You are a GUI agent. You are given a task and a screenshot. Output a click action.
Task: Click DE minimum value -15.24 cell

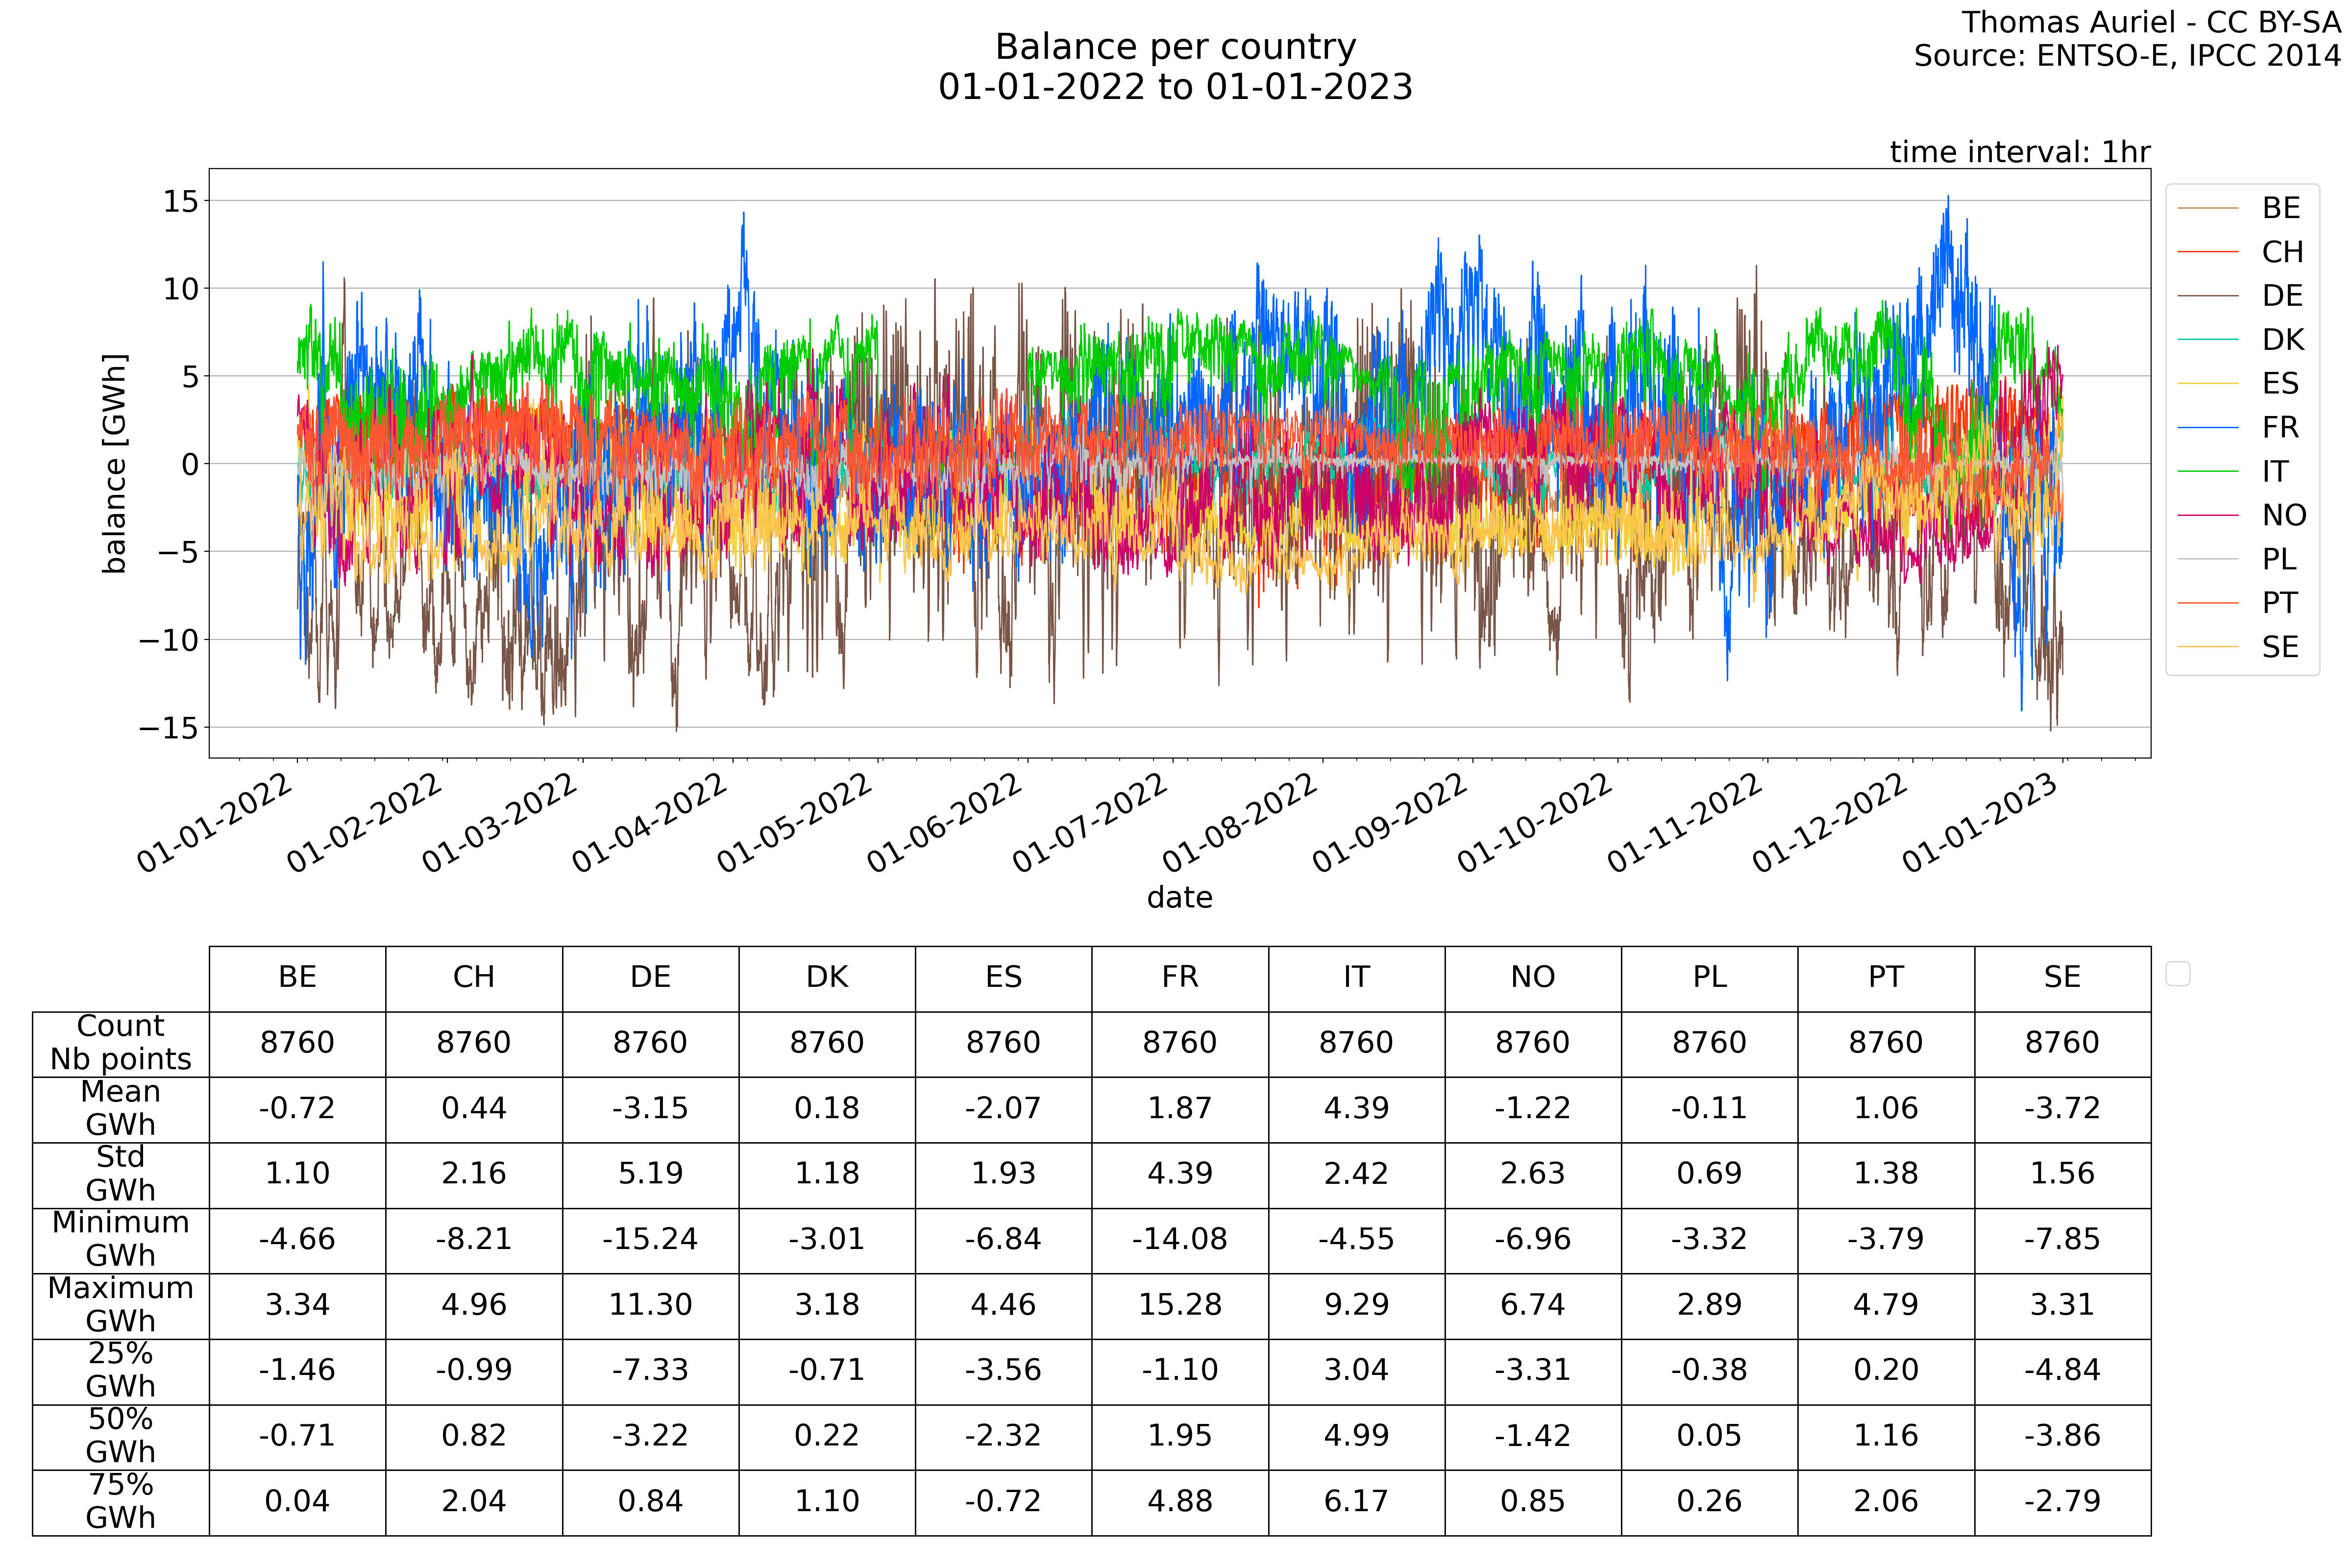coord(650,1239)
